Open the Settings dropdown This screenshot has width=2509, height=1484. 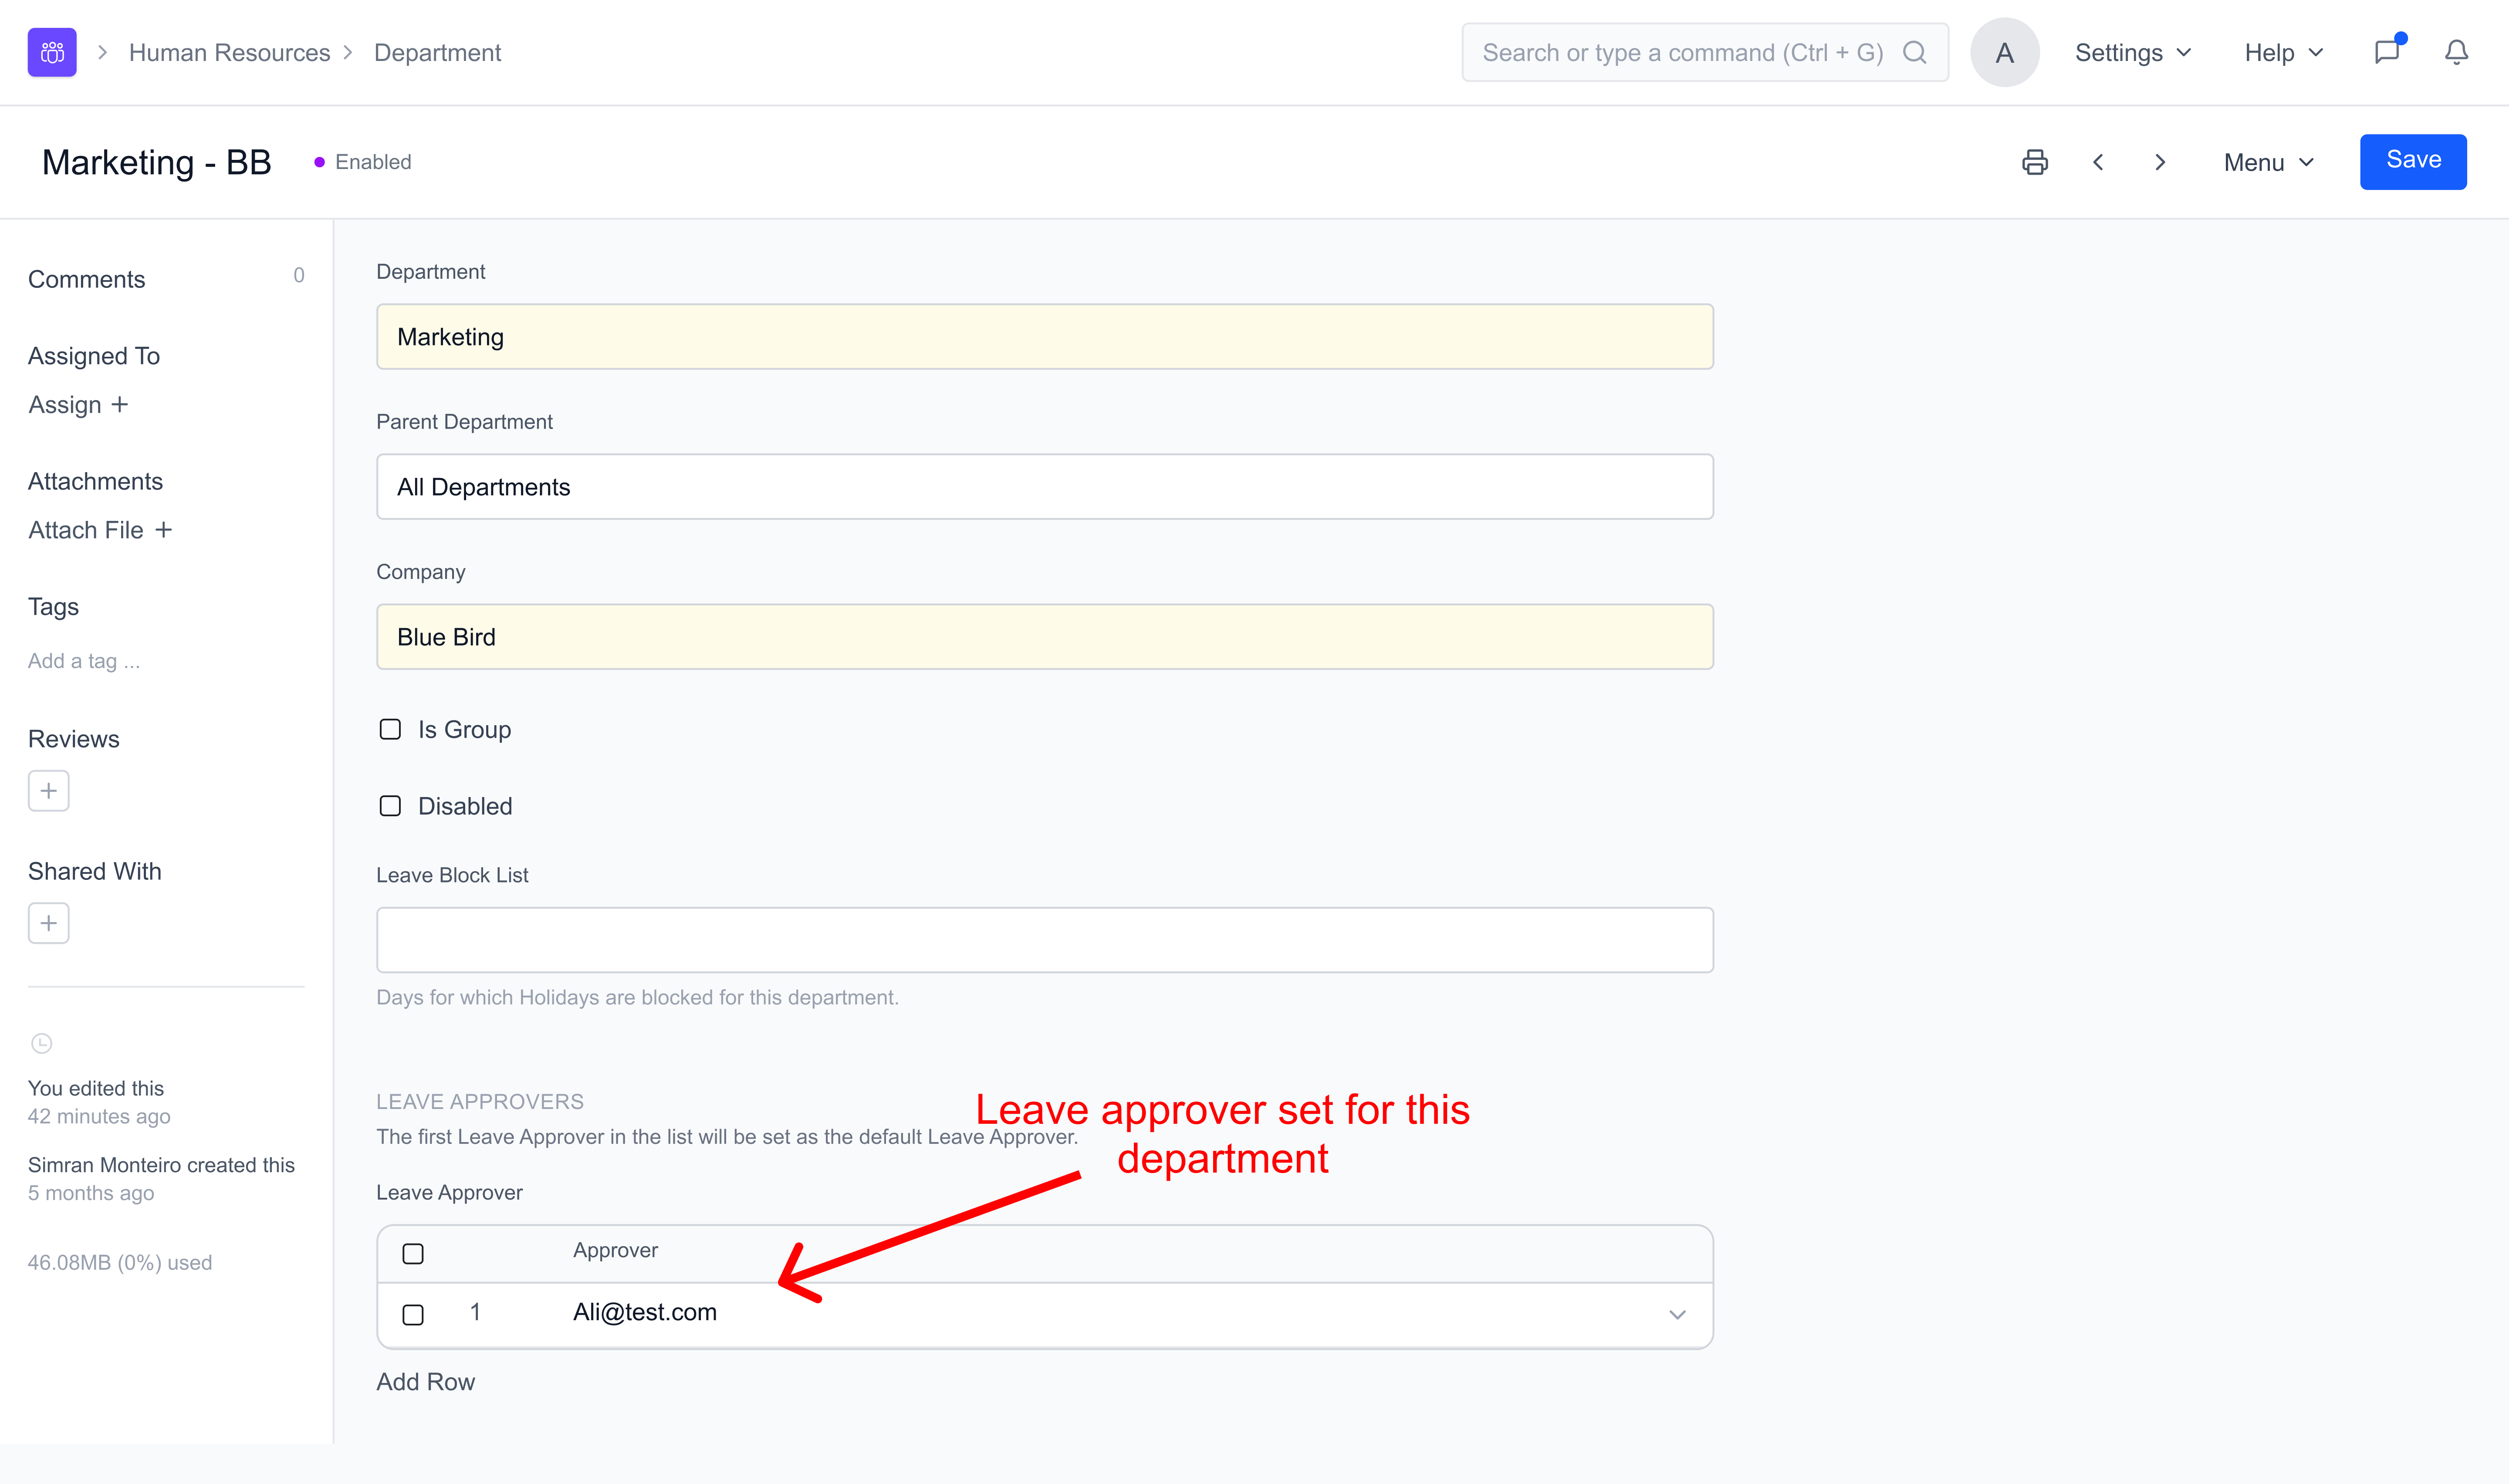click(2132, 52)
